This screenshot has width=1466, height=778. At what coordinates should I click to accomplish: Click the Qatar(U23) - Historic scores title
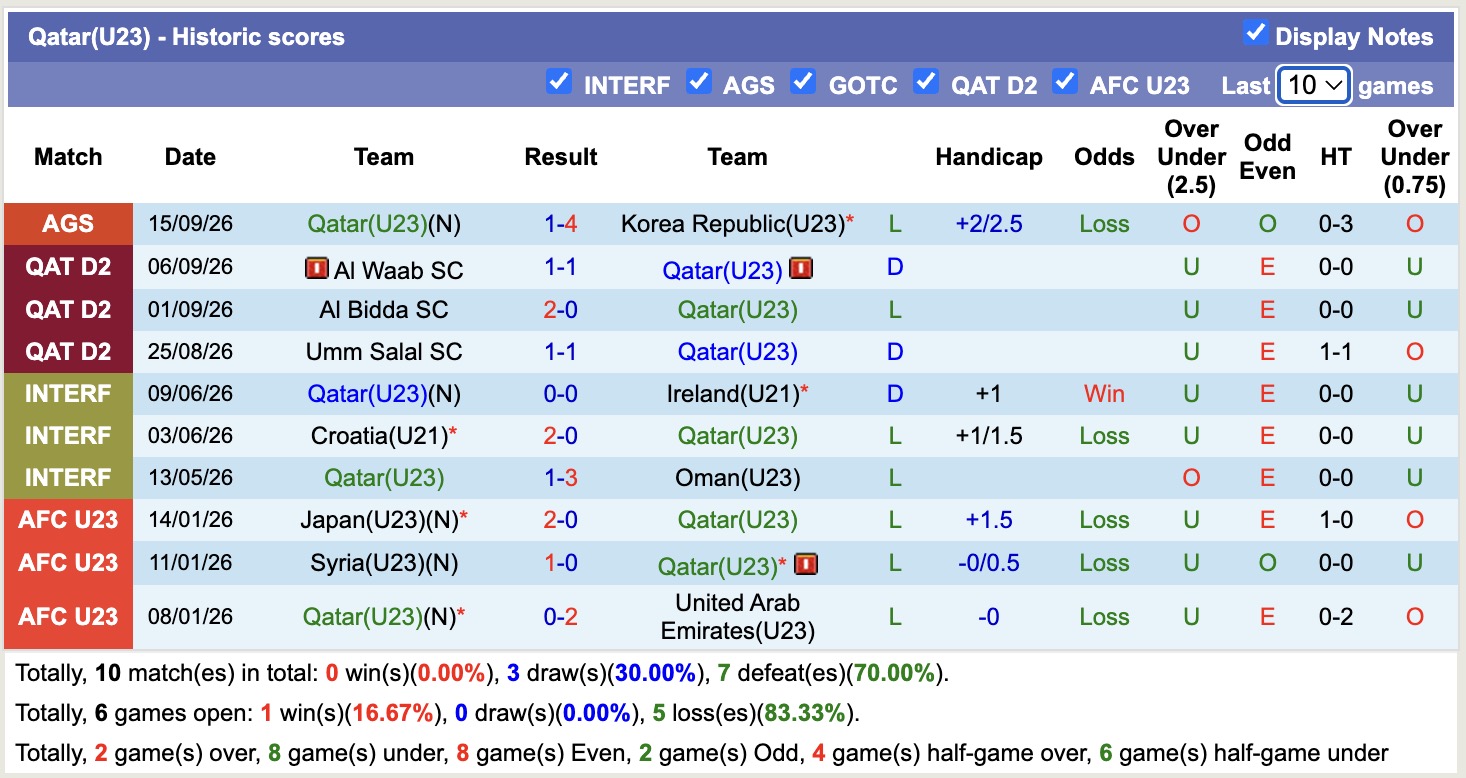click(x=186, y=37)
